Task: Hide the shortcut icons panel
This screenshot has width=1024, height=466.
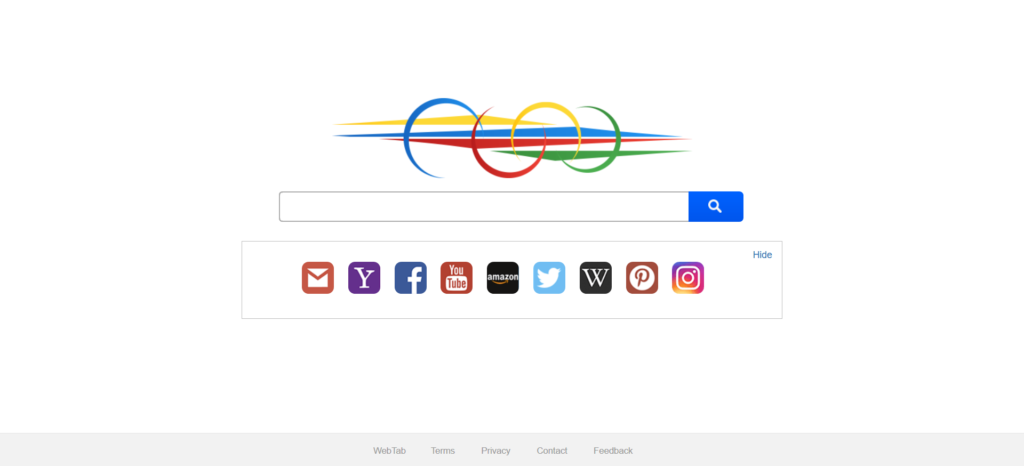Action: pyautogui.click(x=762, y=255)
